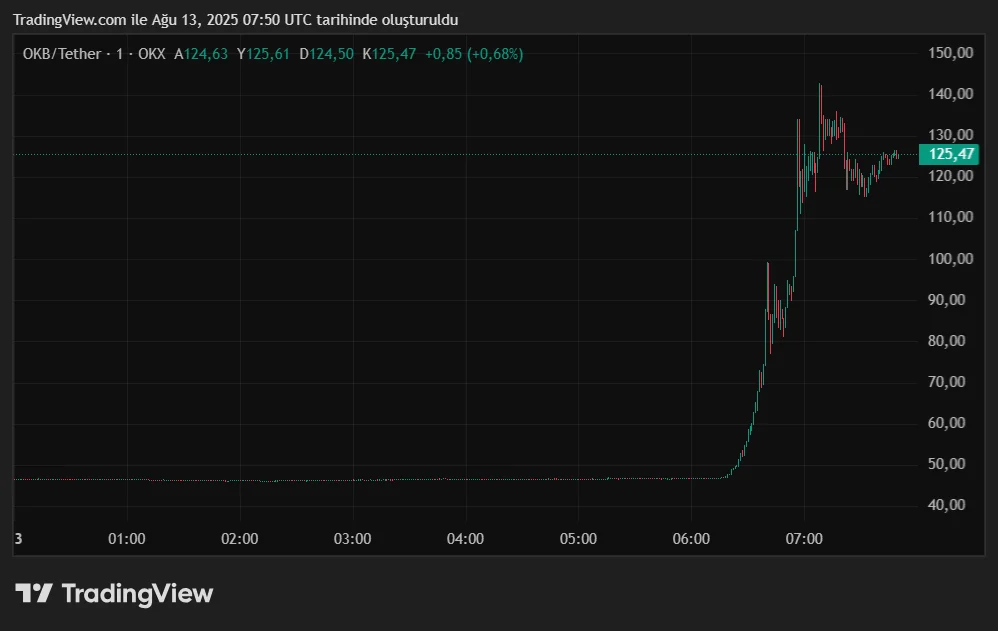The width and height of the screenshot is (998, 631).
Task: Click the low value D124,50
Action: (x=327, y=54)
